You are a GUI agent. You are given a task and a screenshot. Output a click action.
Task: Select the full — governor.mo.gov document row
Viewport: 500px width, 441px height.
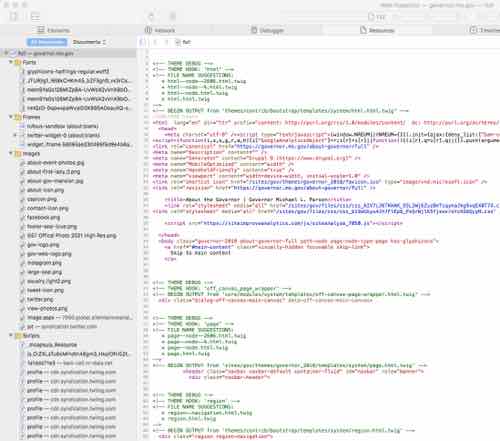(x=68, y=53)
